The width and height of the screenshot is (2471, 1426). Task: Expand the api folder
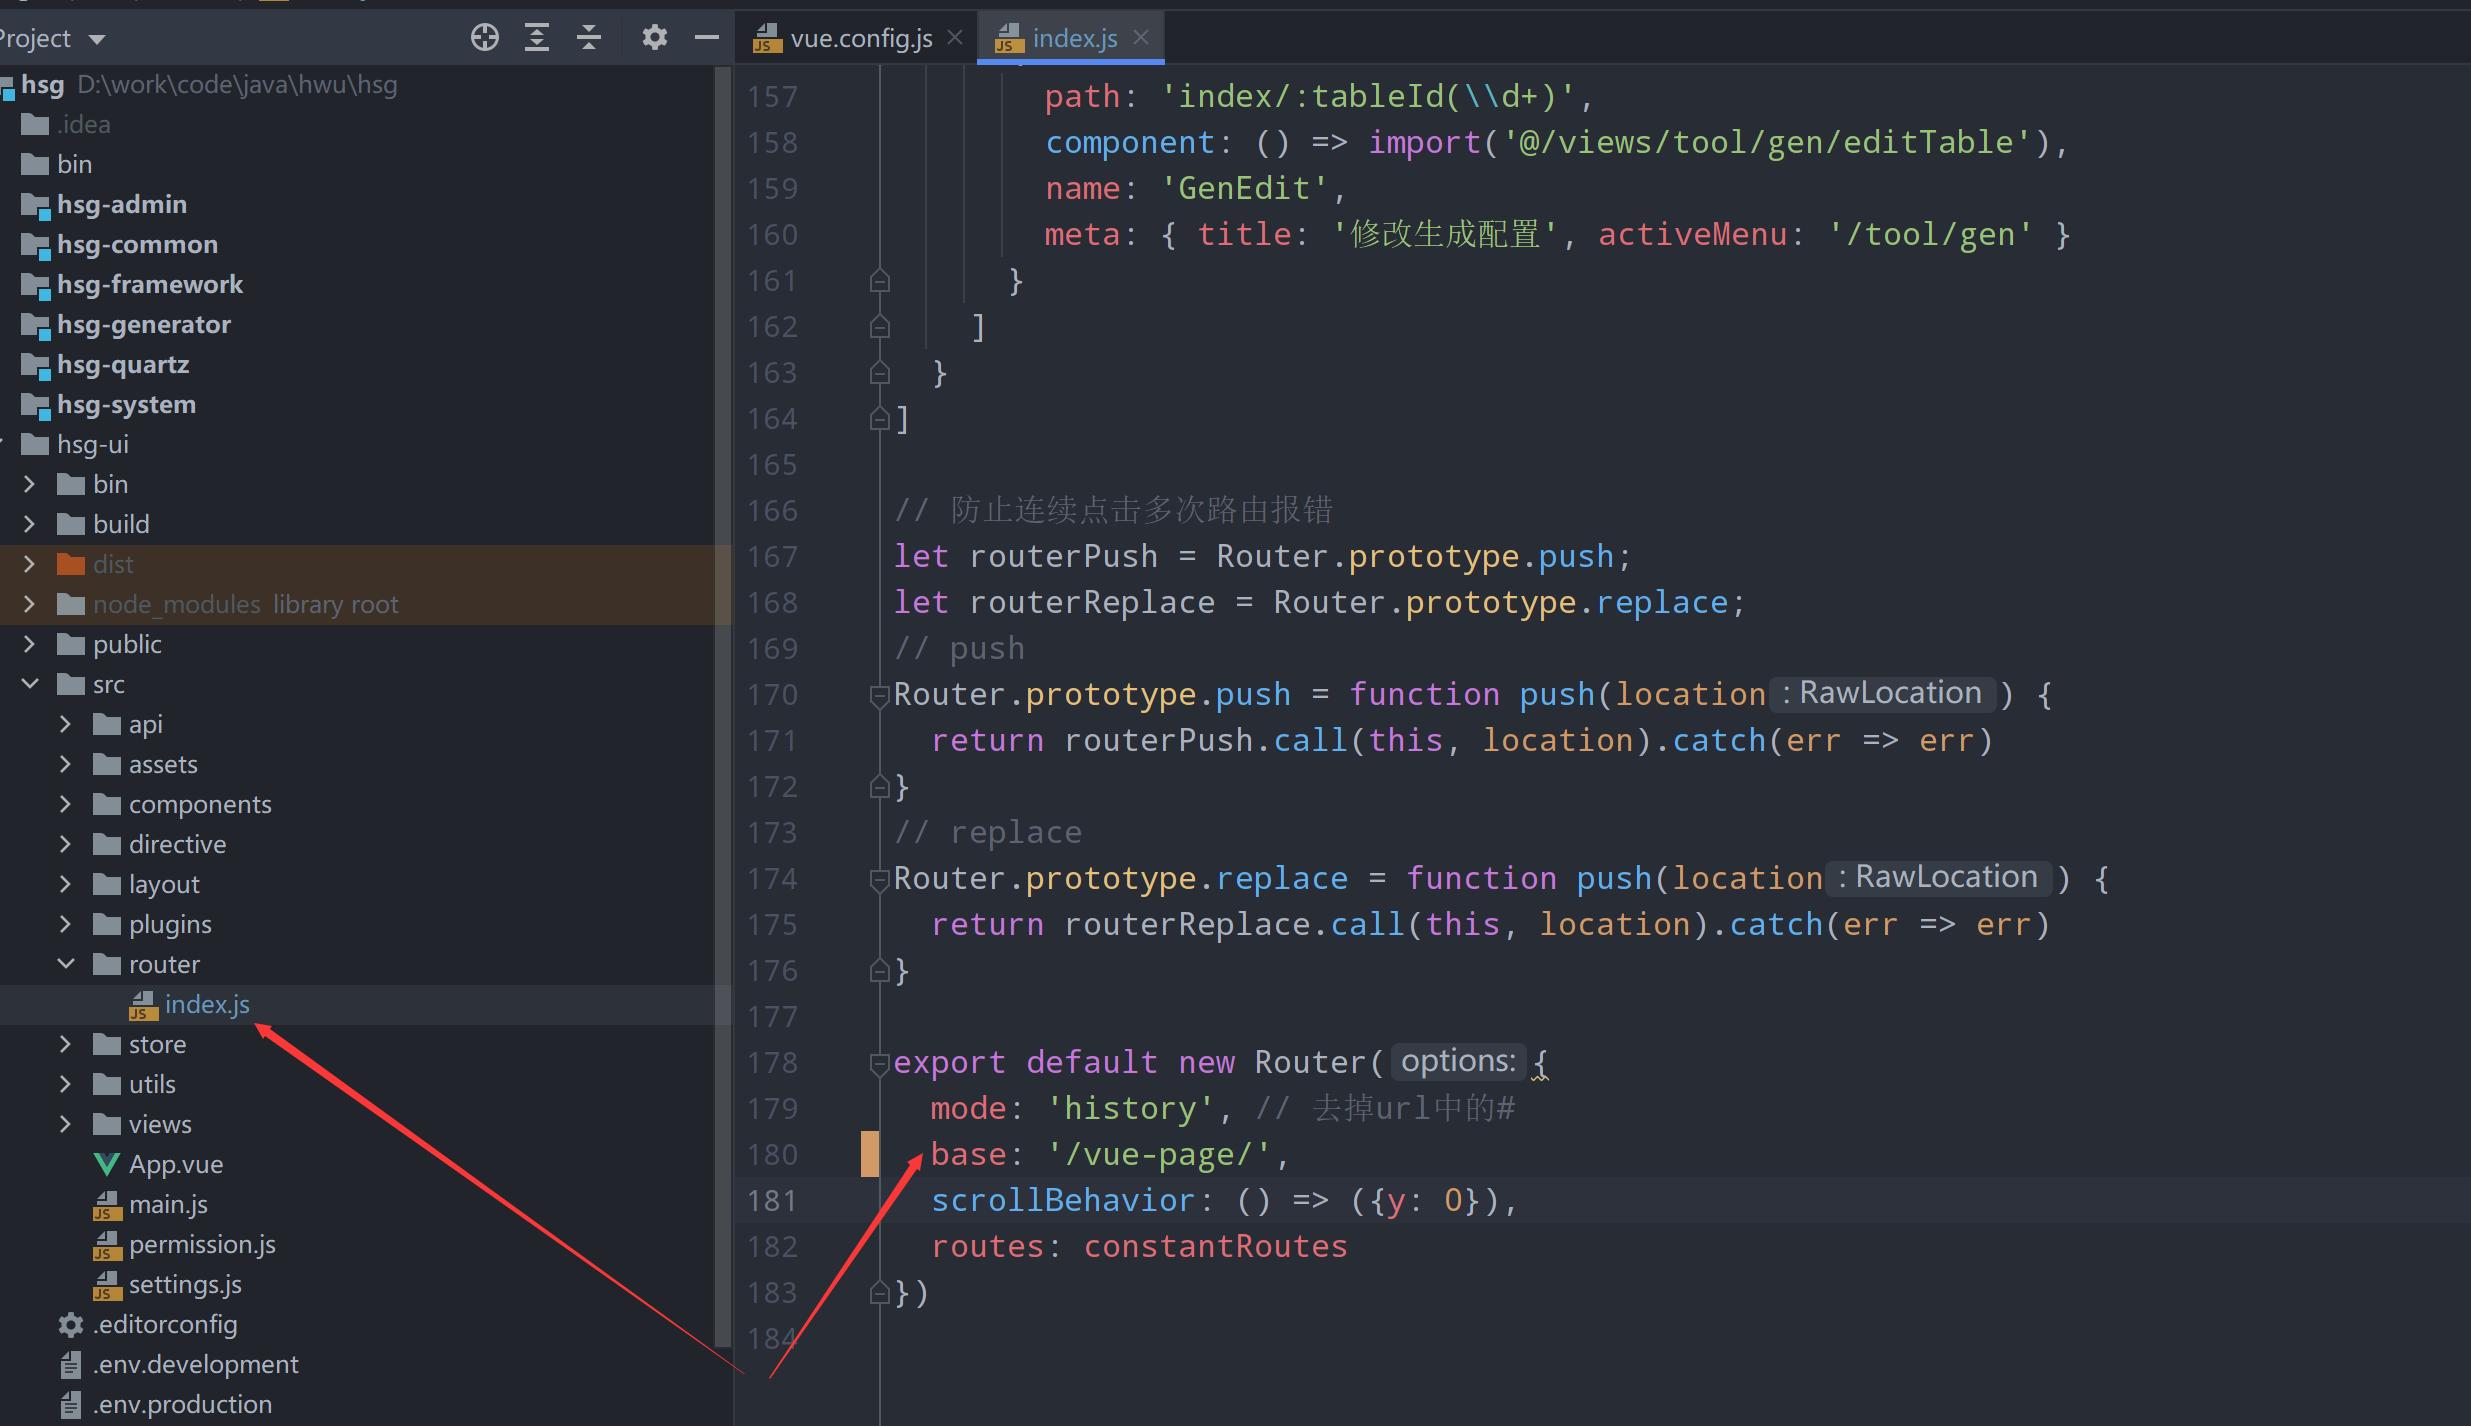pyautogui.click(x=66, y=724)
